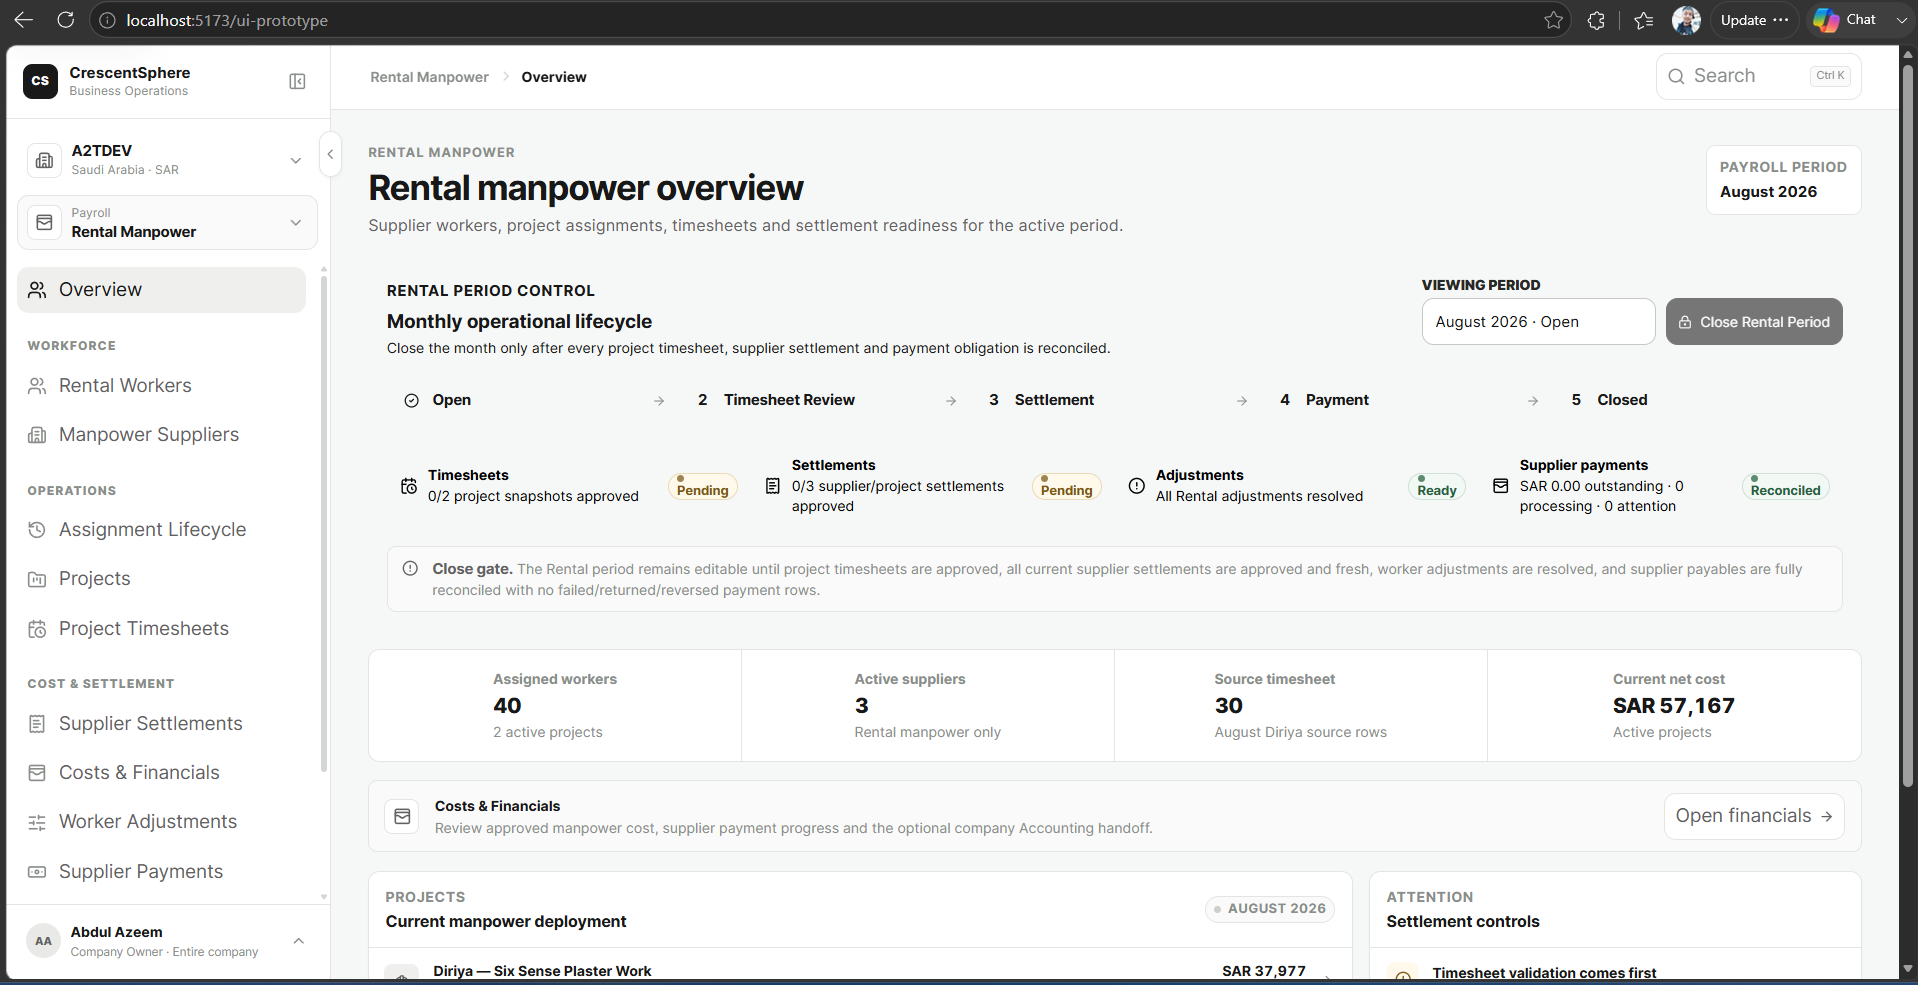Open Worker Adjustments page
Screen dimensions: 1918x985
click(x=161, y=822)
